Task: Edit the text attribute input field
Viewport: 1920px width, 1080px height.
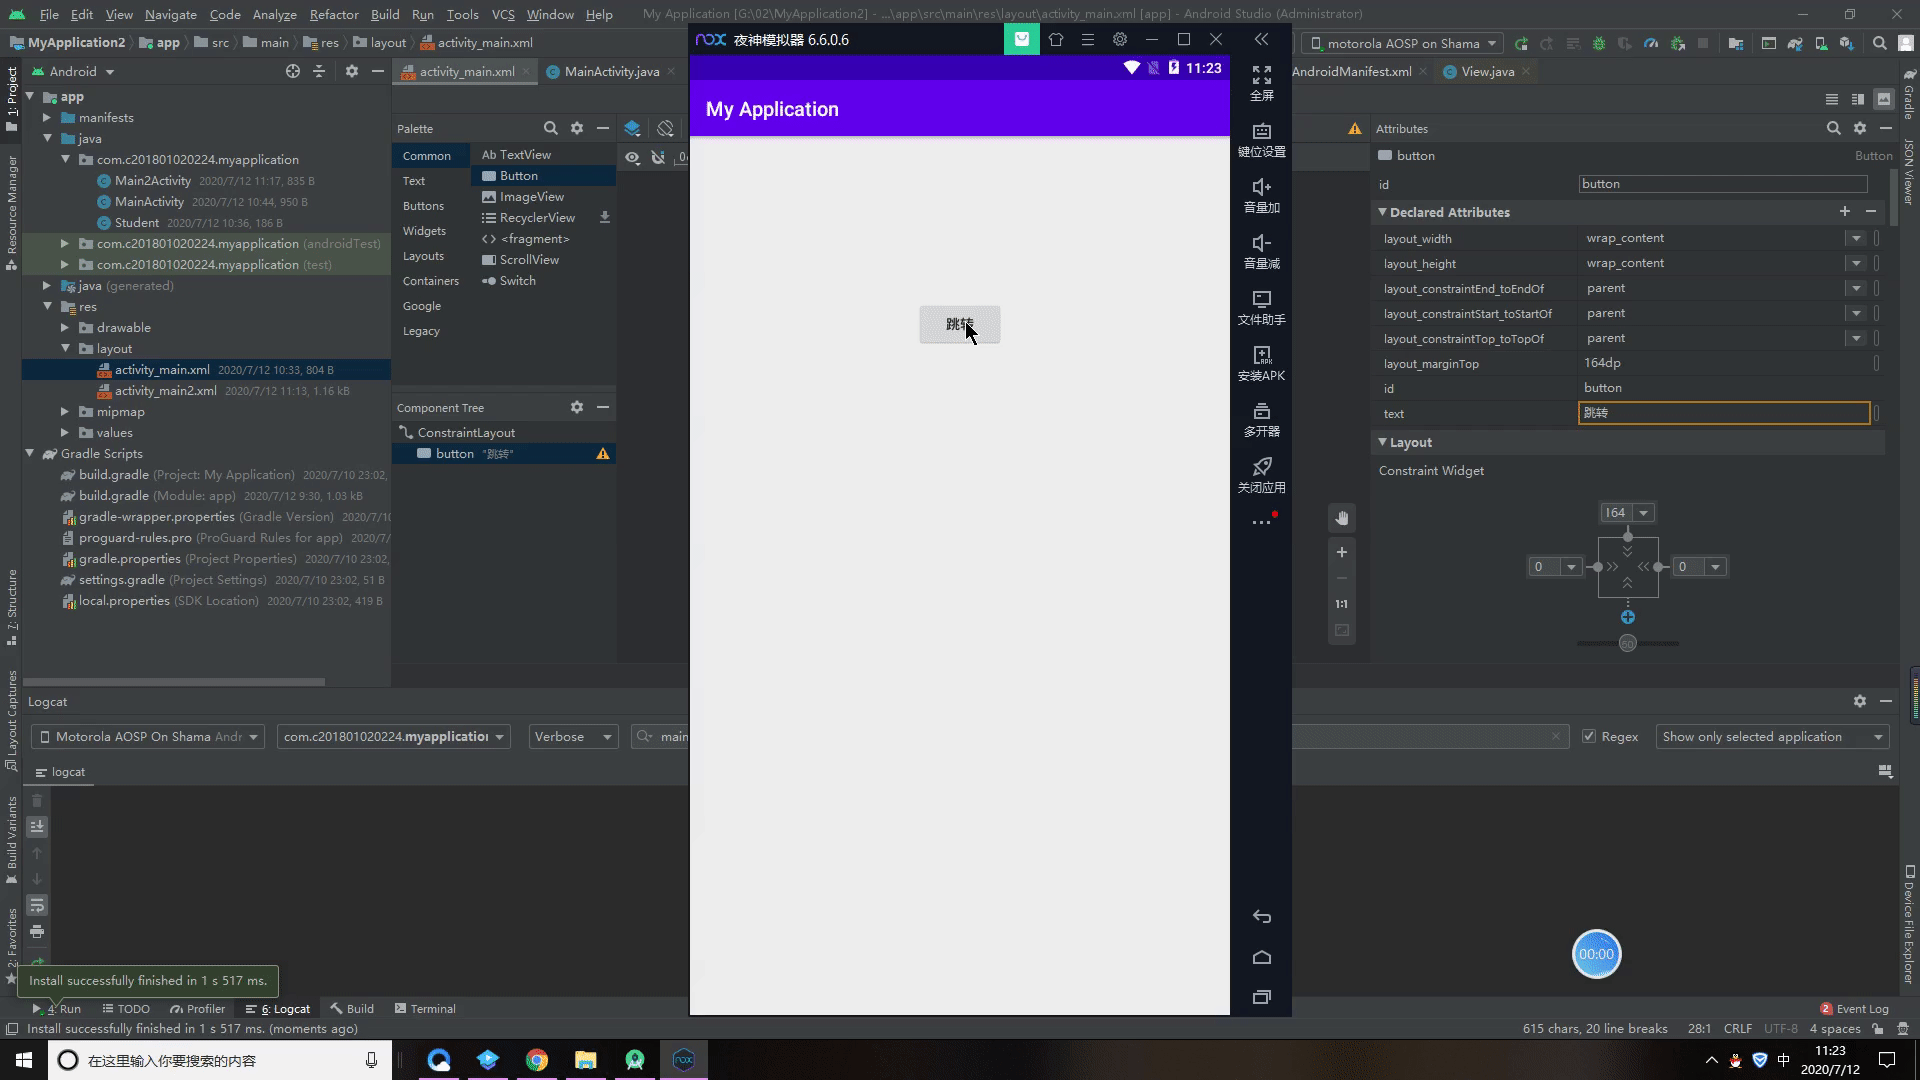Action: [1722, 413]
